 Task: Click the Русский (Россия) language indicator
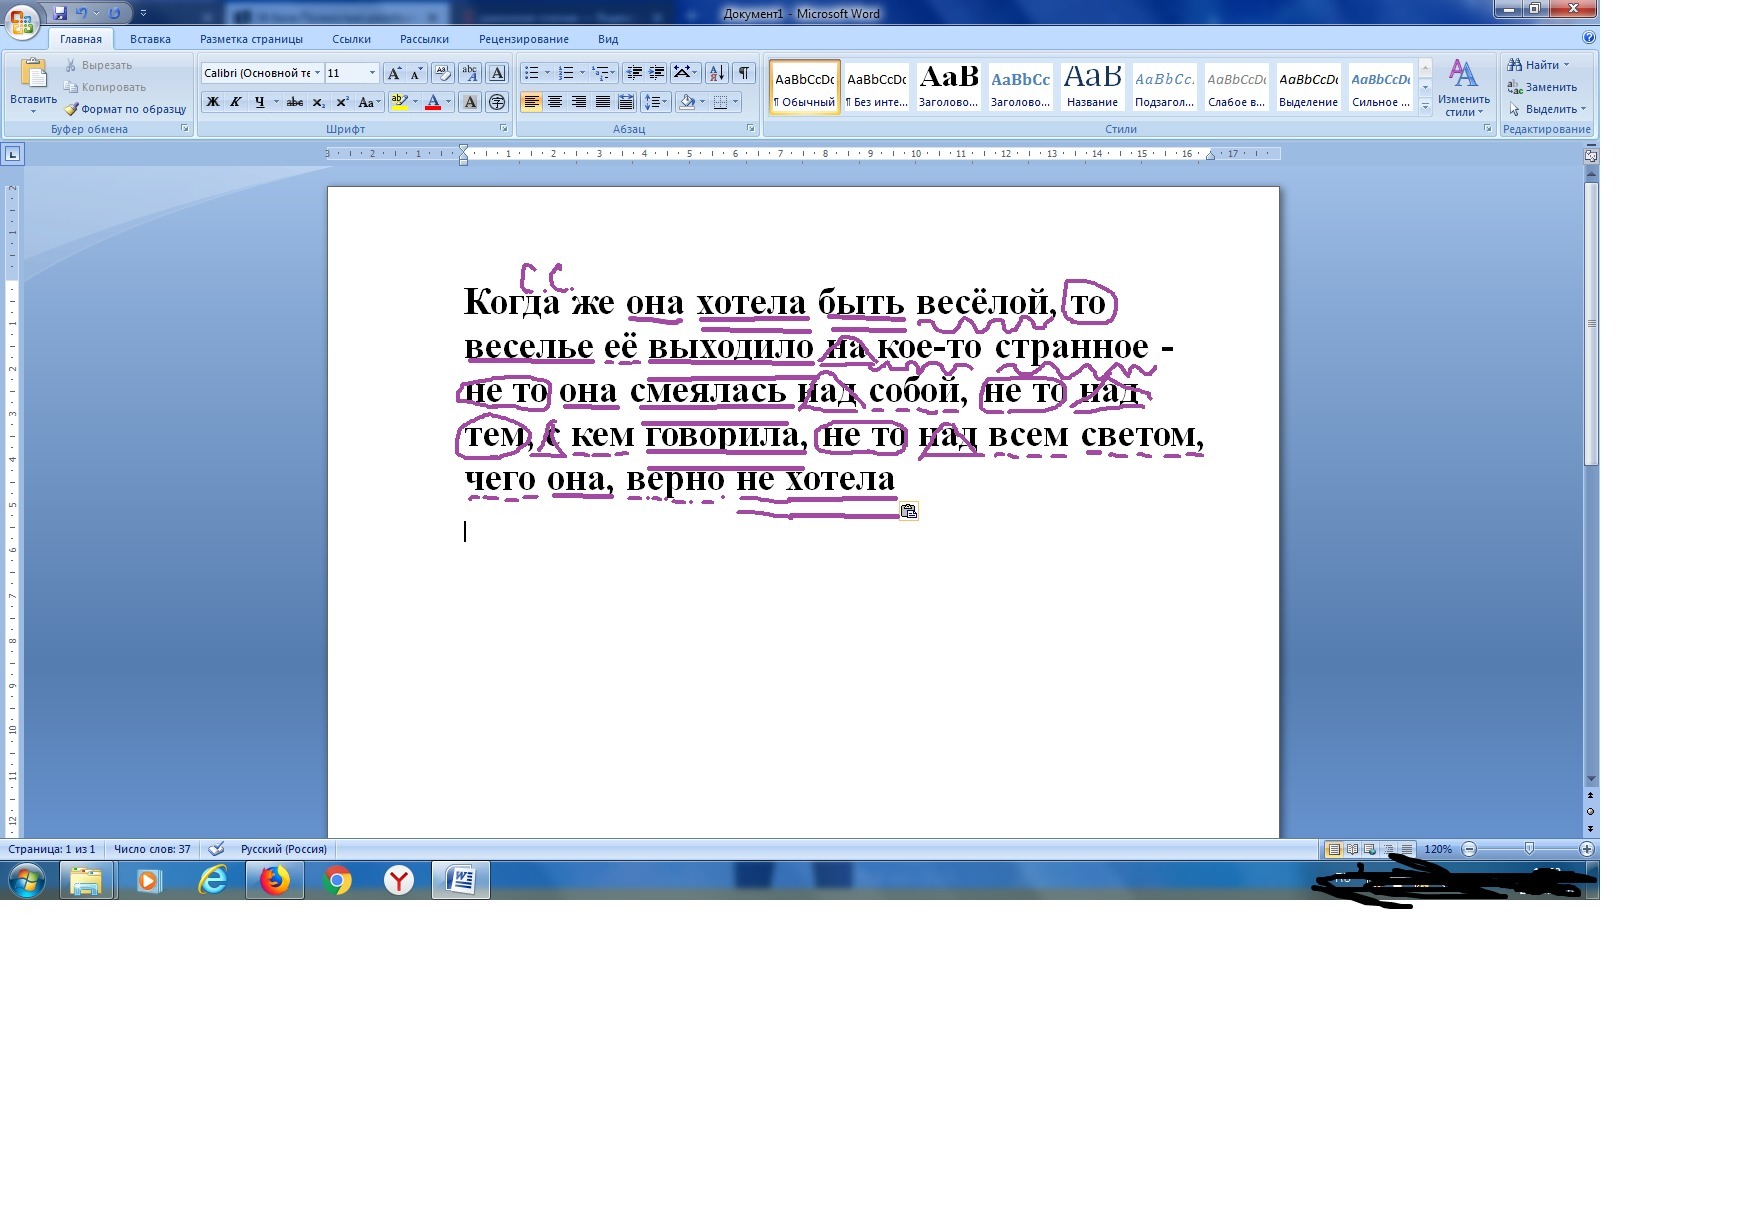pyautogui.click(x=283, y=849)
